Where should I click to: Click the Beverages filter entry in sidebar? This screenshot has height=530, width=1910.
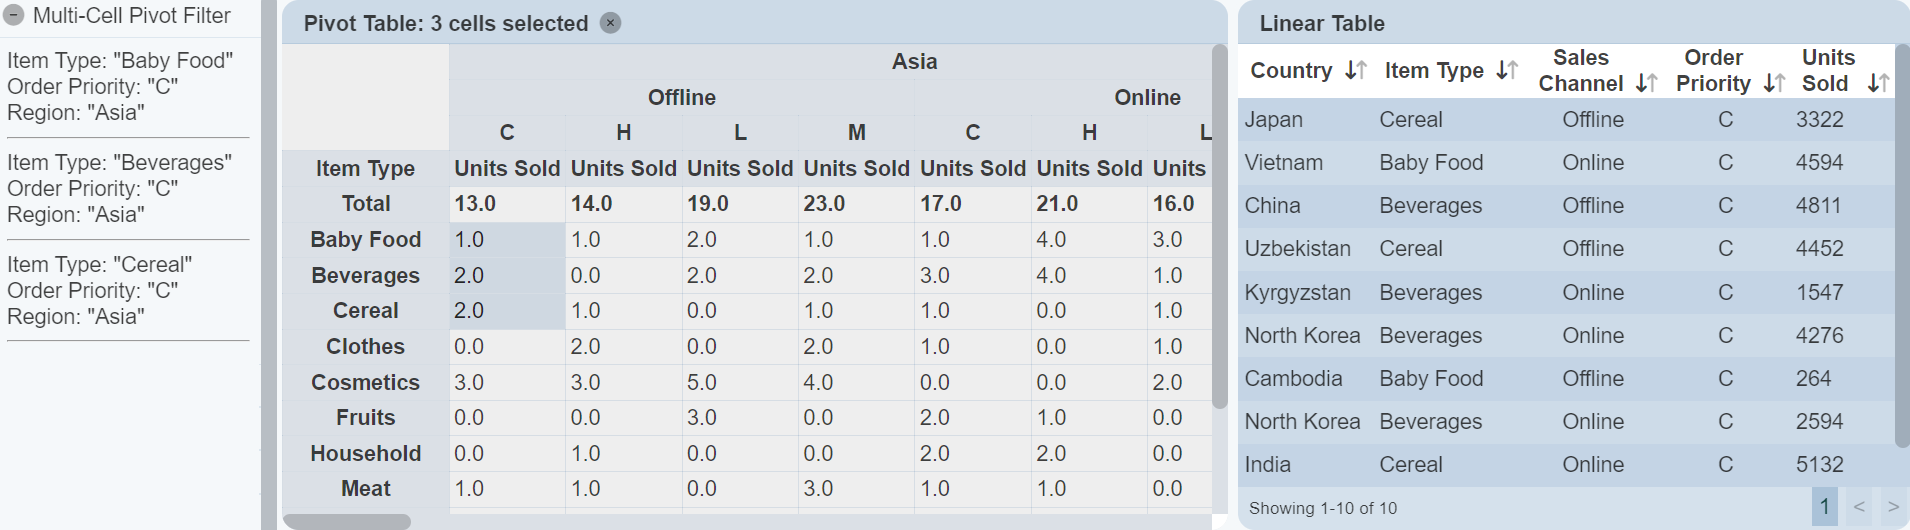coord(120,188)
